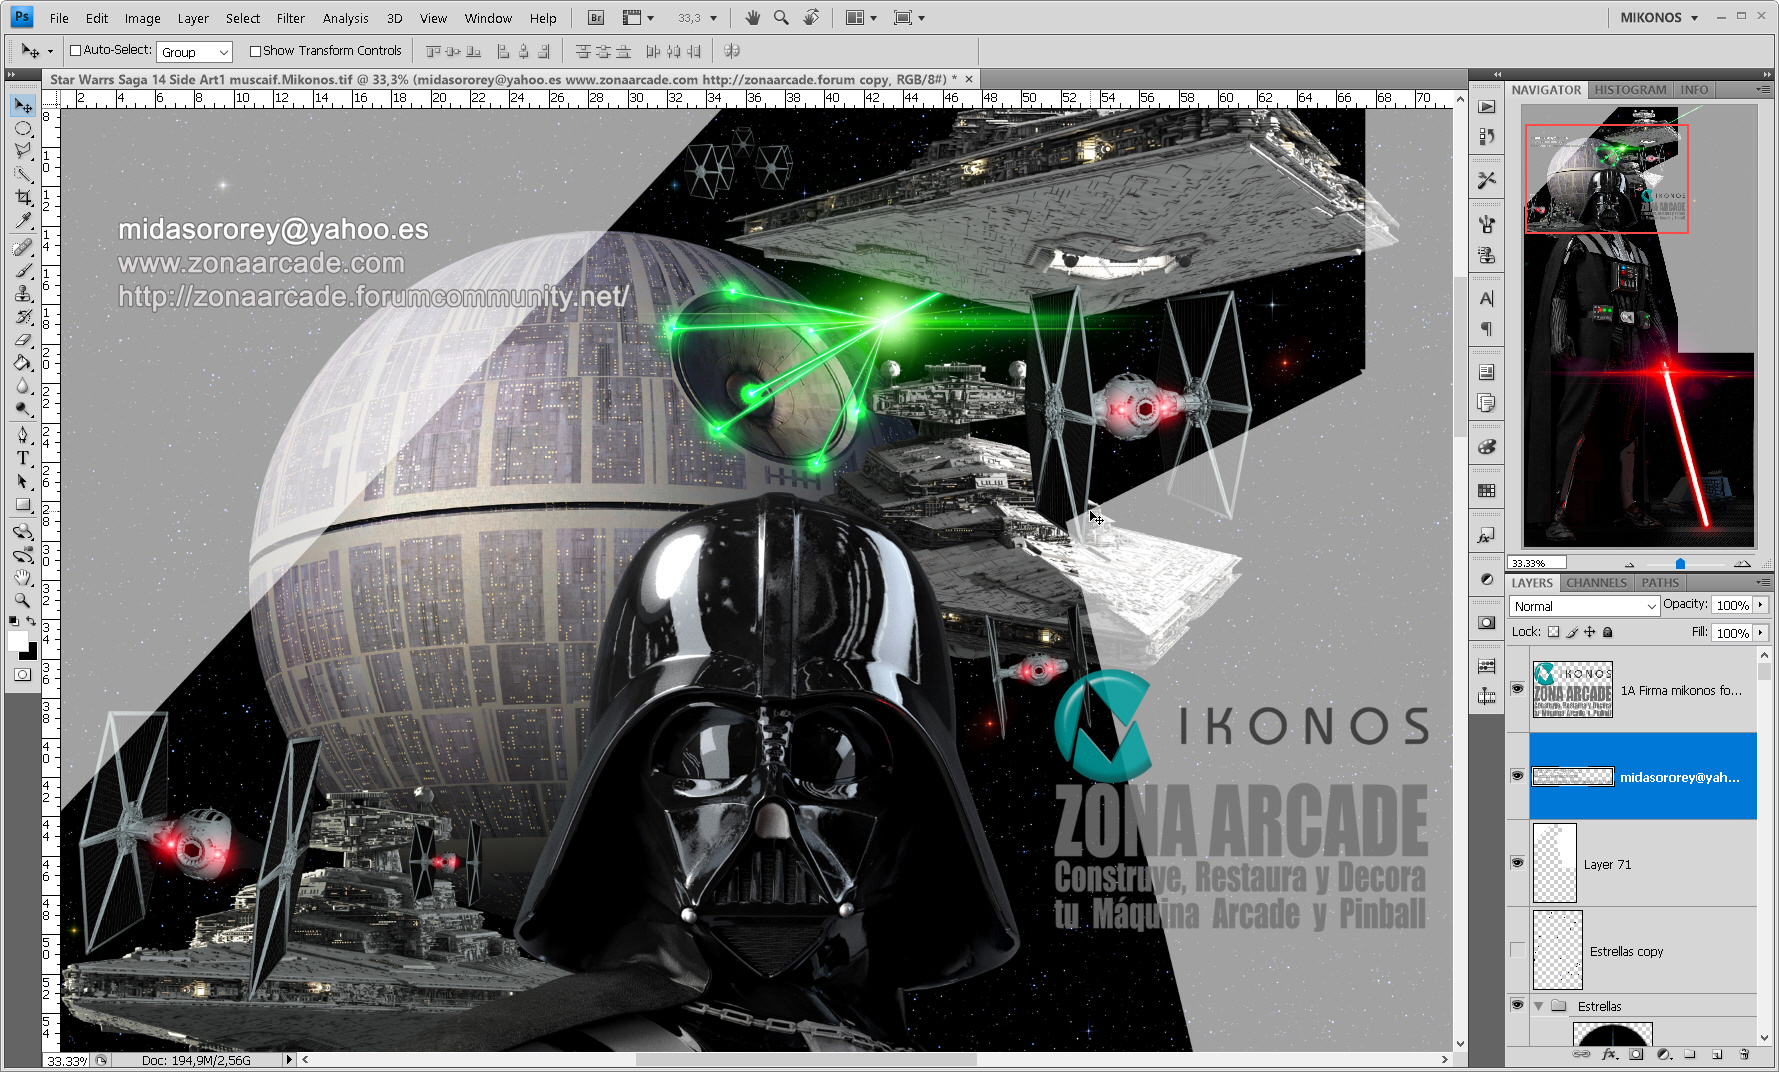Hide Layer 71 with eye icon
Viewport: 1779px width, 1072px height.
[x=1517, y=863]
